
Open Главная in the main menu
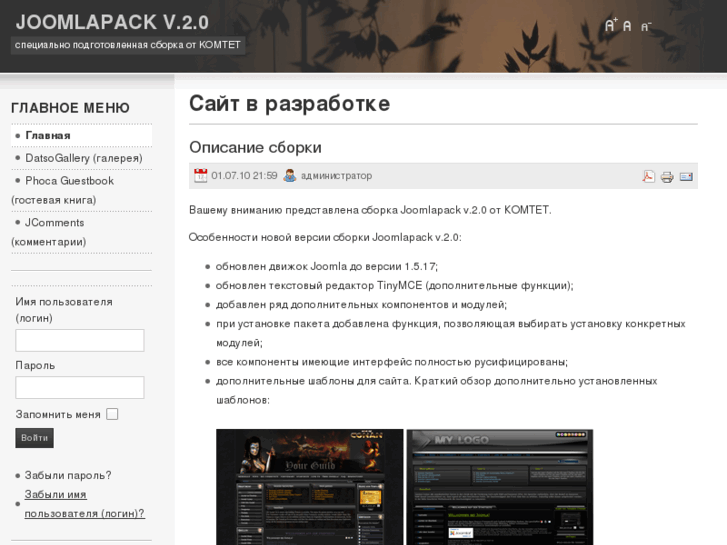48,135
